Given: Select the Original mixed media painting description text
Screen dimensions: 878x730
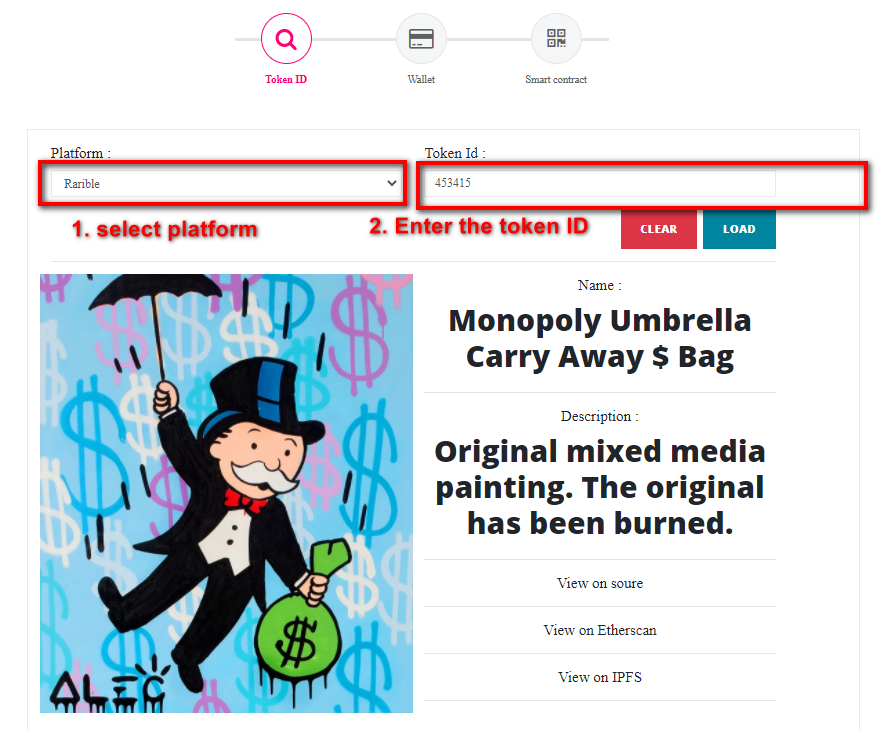Looking at the screenshot, I should click(x=600, y=487).
